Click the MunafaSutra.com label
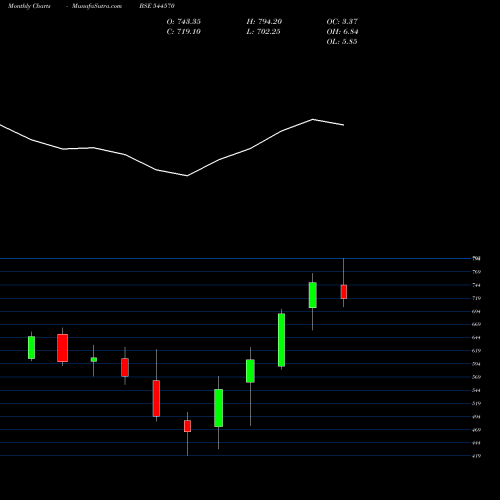This screenshot has height=500, width=500. click(97, 6)
